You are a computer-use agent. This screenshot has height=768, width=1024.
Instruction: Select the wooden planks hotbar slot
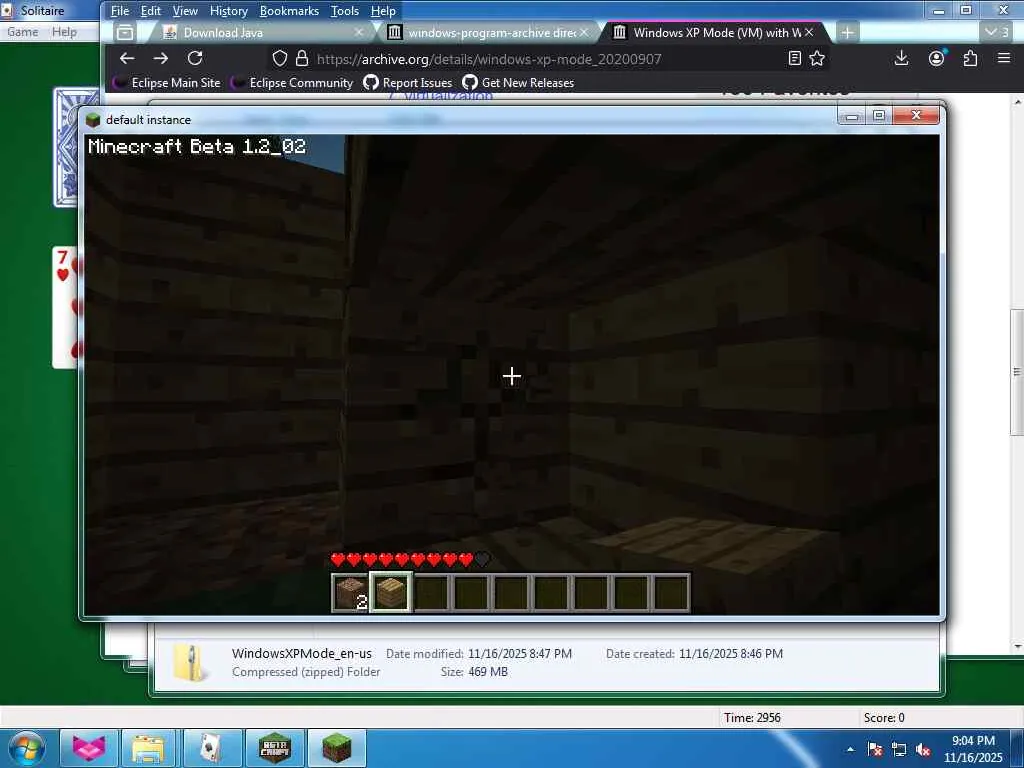click(x=391, y=592)
